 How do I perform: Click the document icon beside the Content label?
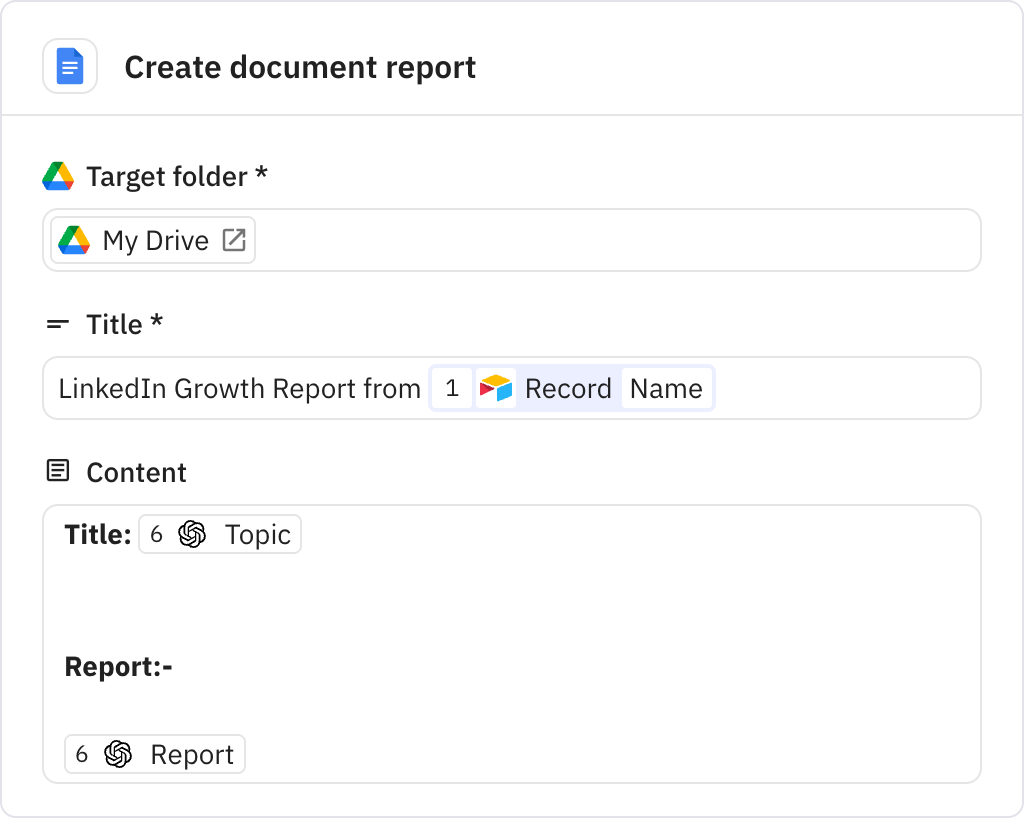click(x=59, y=470)
